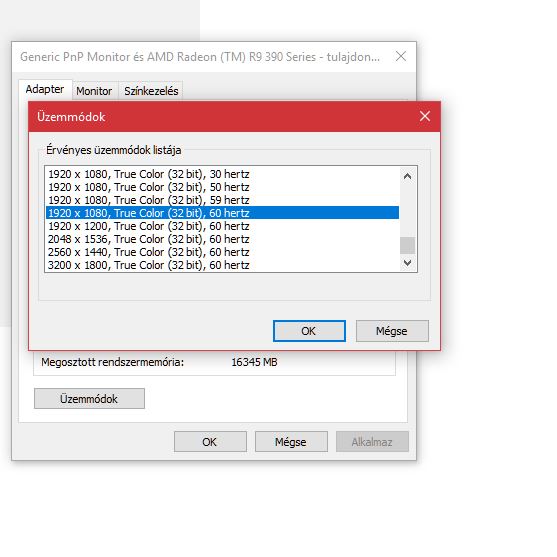Click Mégse in the properties window
The image size is (557, 557).
coord(291,442)
